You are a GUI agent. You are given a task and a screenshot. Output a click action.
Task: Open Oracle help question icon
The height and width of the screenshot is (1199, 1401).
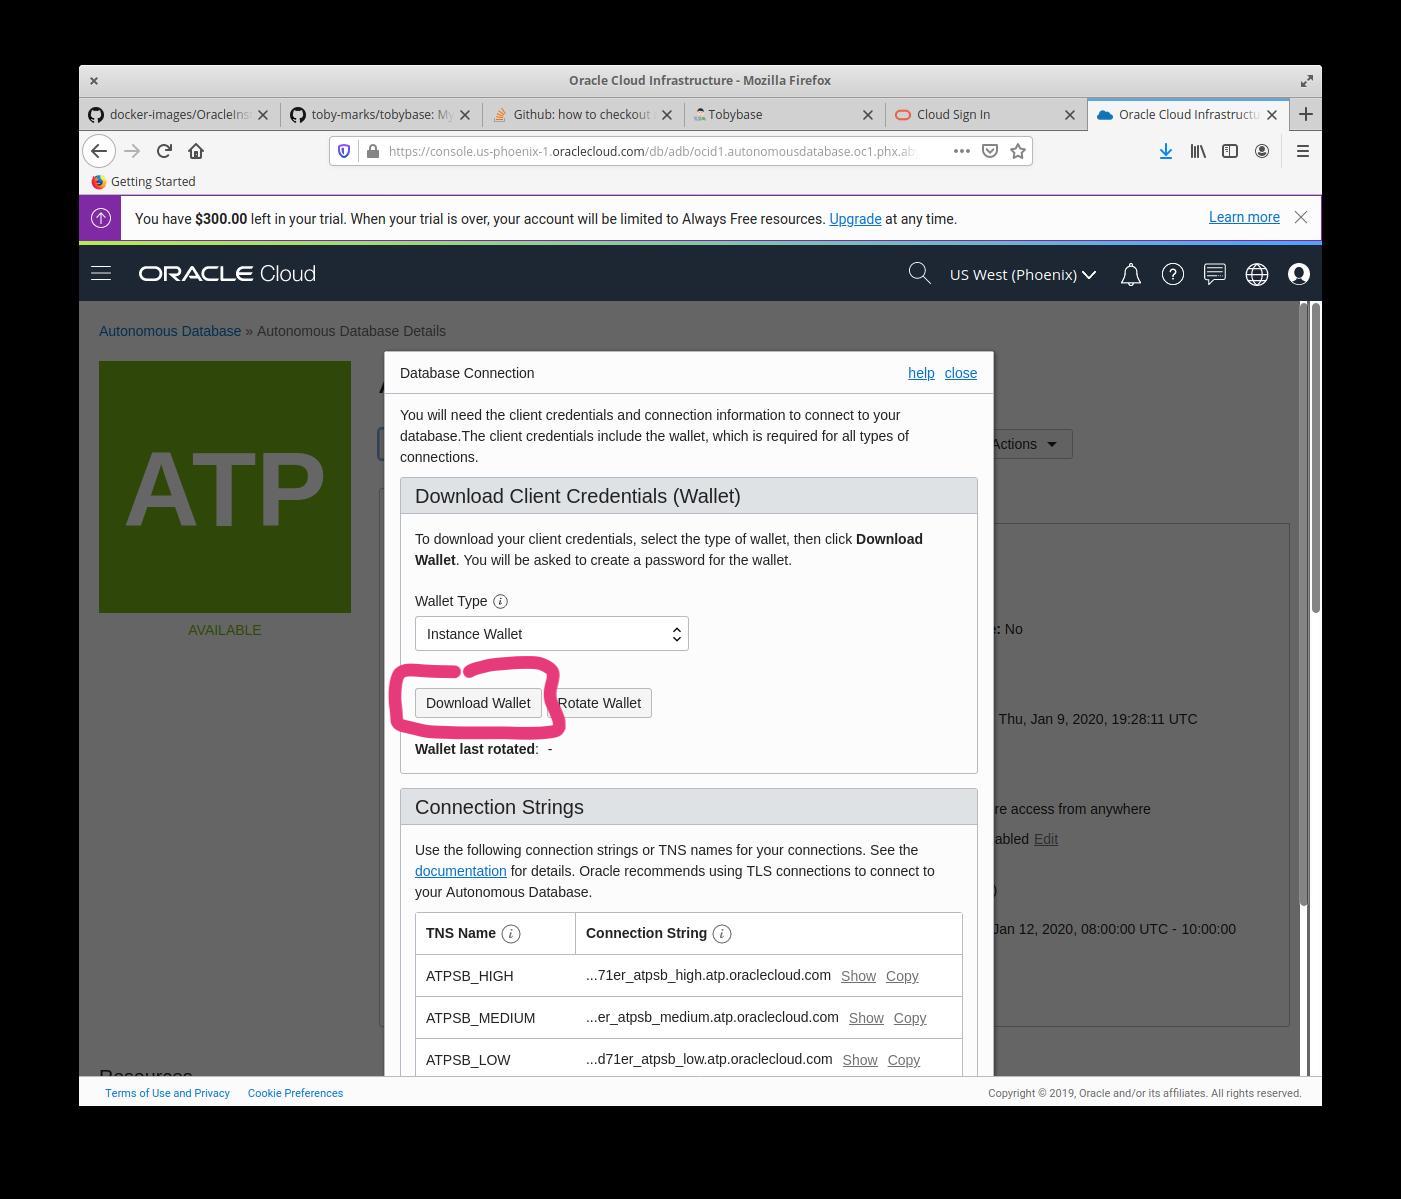pyautogui.click(x=1173, y=274)
